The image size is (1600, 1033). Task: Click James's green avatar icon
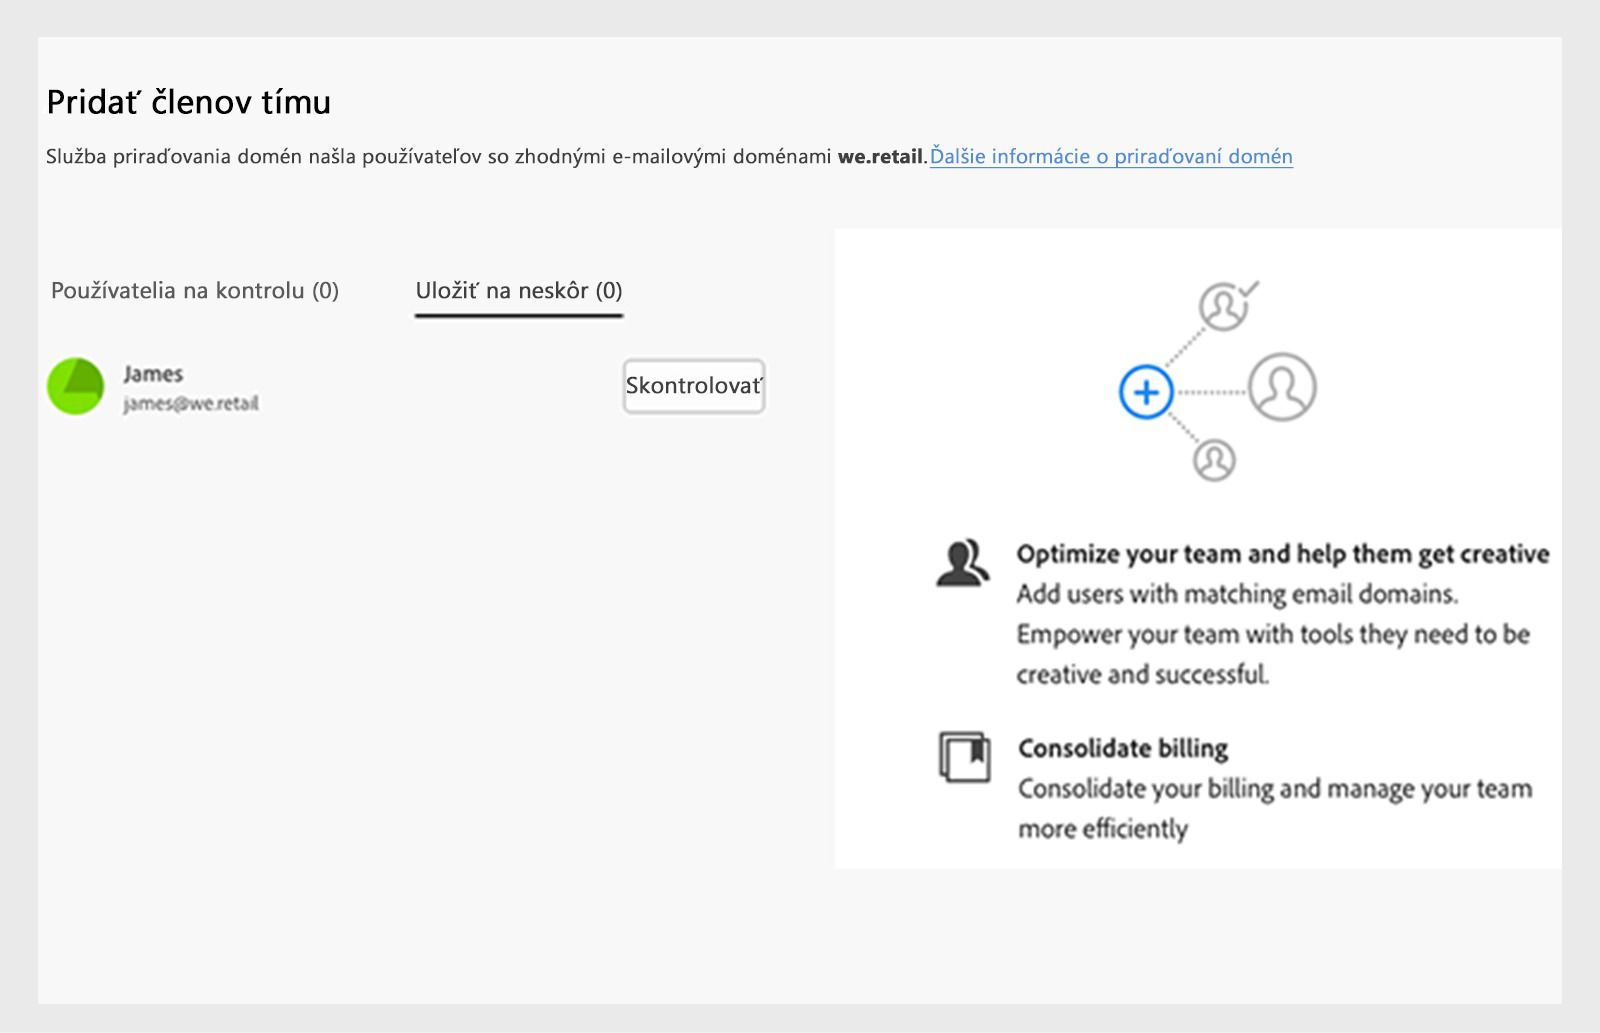point(76,387)
